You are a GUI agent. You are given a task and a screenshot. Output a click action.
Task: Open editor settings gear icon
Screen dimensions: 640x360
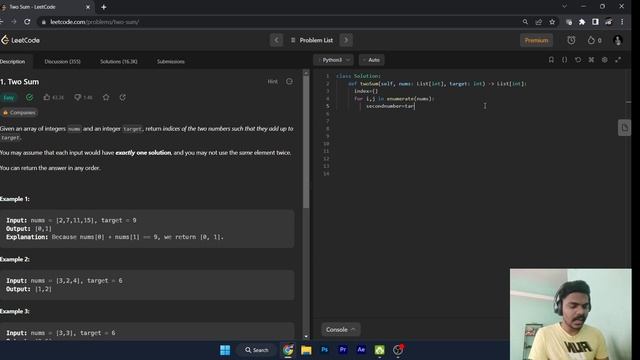pos(604,60)
